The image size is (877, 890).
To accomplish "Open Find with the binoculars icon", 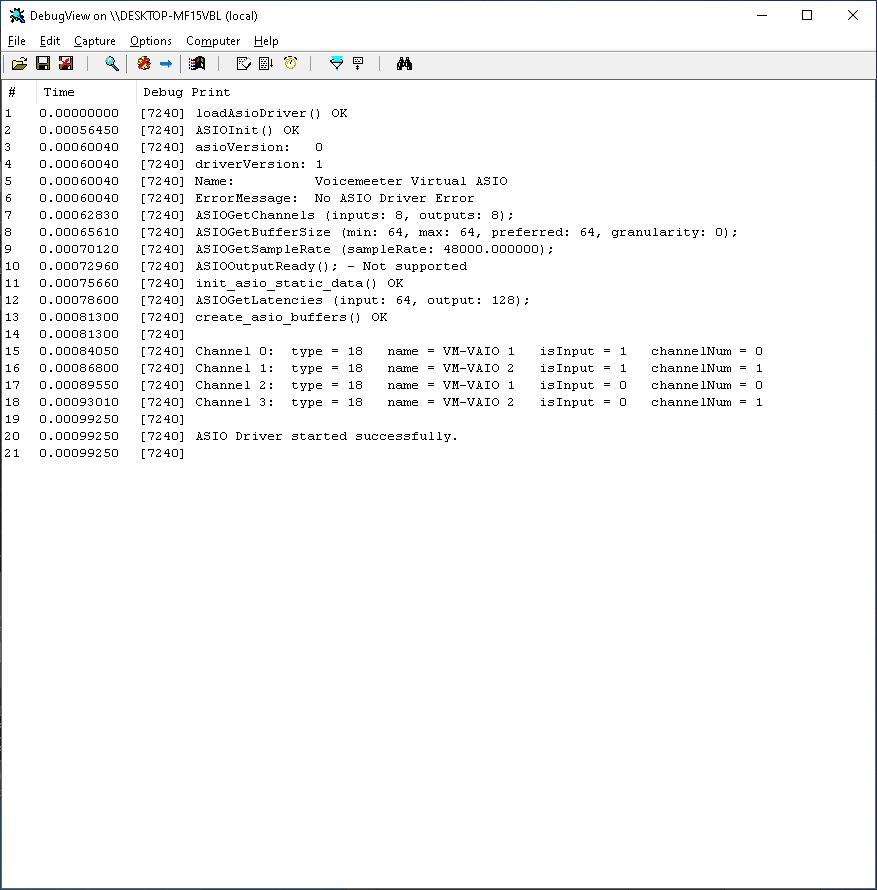I will (x=404, y=64).
